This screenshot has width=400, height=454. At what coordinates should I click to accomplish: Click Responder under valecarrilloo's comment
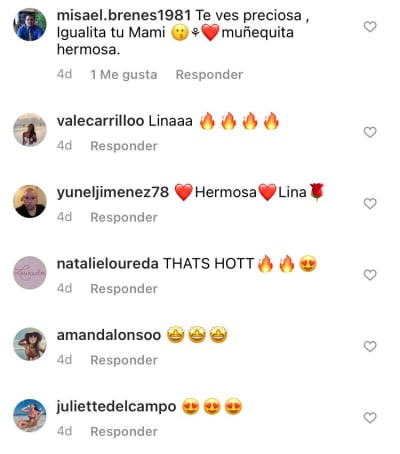click(124, 146)
